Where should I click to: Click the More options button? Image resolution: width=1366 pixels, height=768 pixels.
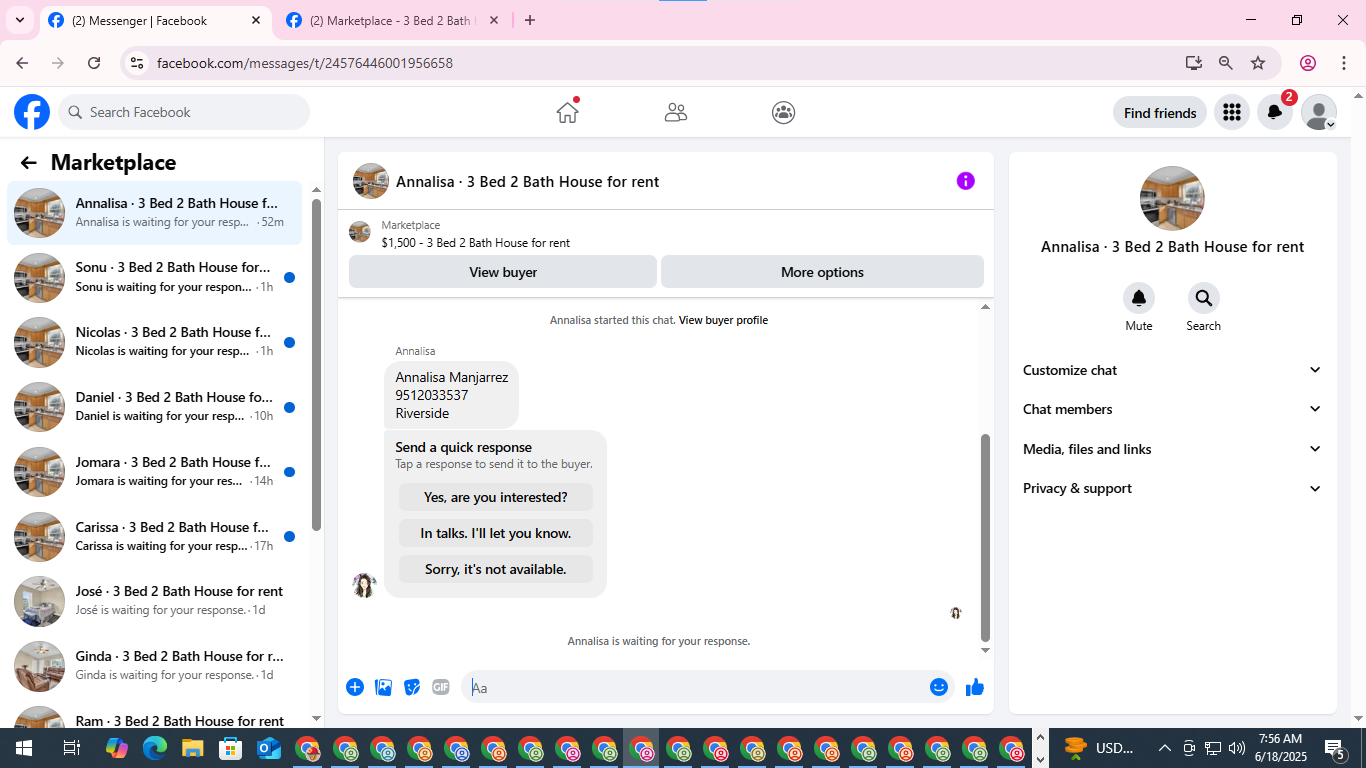[x=822, y=272]
